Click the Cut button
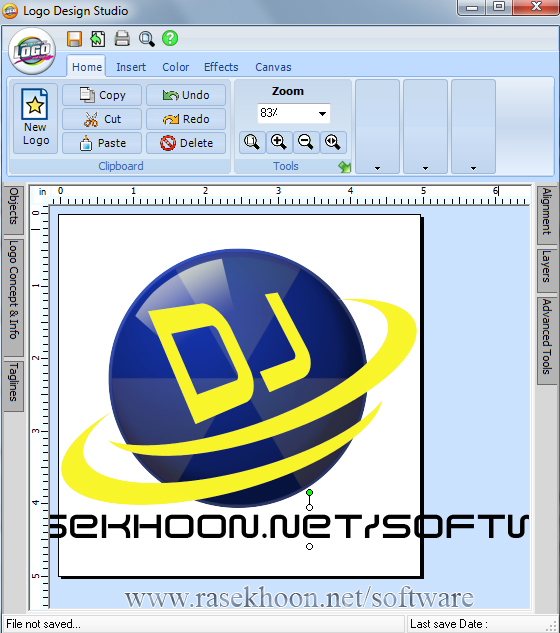Screen dimensions: 560x633 click(102, 119)
